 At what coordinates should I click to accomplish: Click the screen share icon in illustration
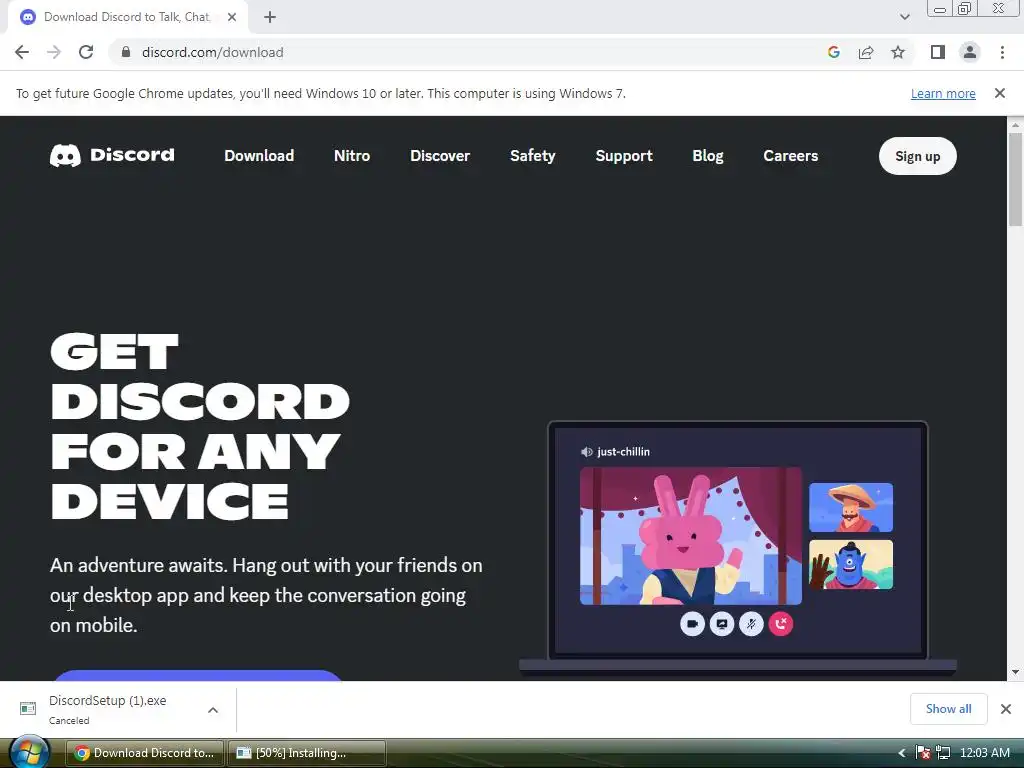click(722, 624)
